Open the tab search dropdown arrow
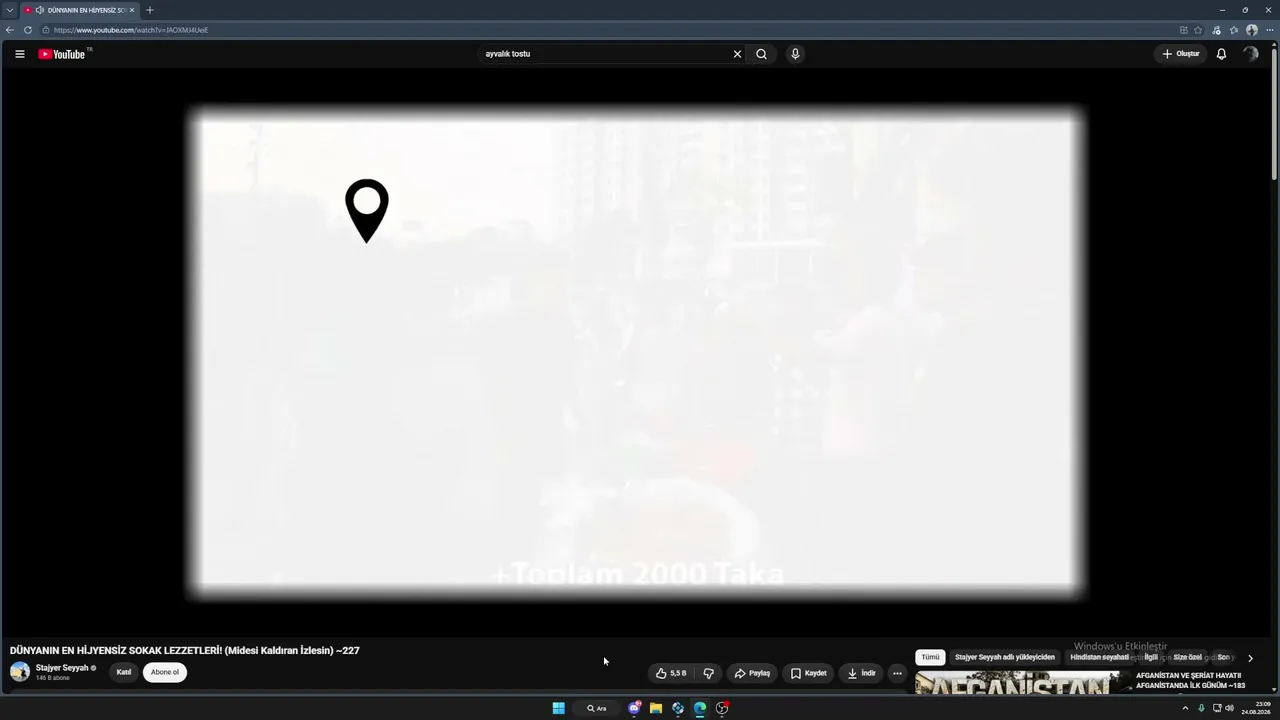The height and width of the screenshot is (720, 1280). [10, 10]
